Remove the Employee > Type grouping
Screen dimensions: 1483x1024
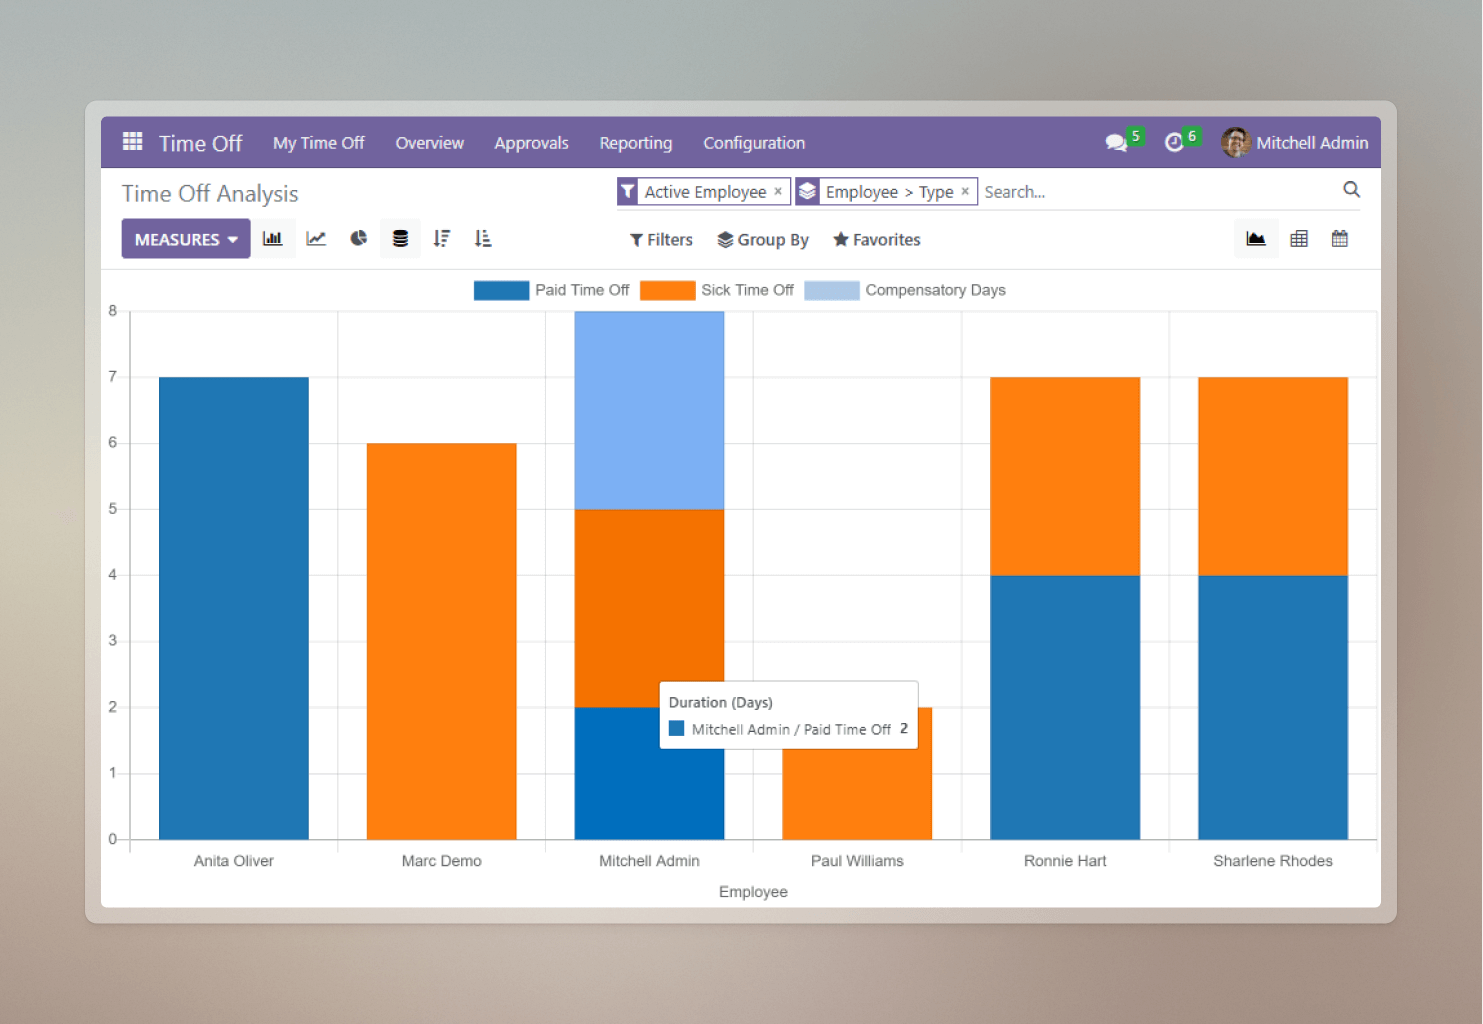[965, 191]
